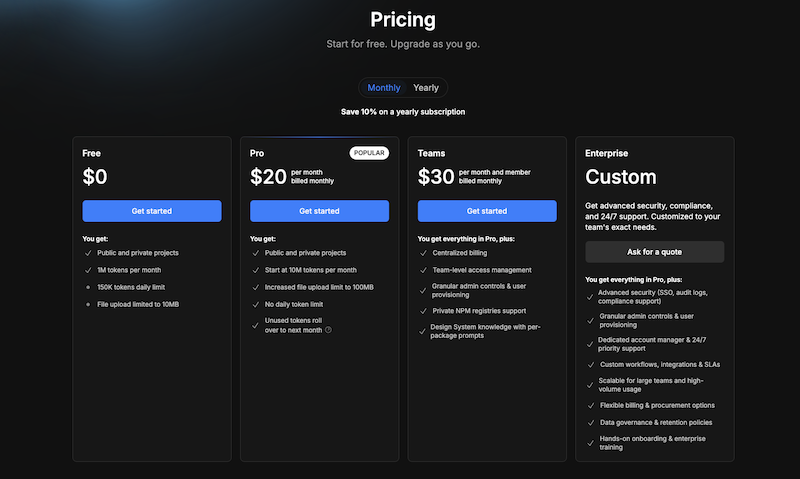The image size is (800, 479).
Task: Click the checkmark next to Private NPM registries support
Action: pyautogui.click(x=423, y=311)
